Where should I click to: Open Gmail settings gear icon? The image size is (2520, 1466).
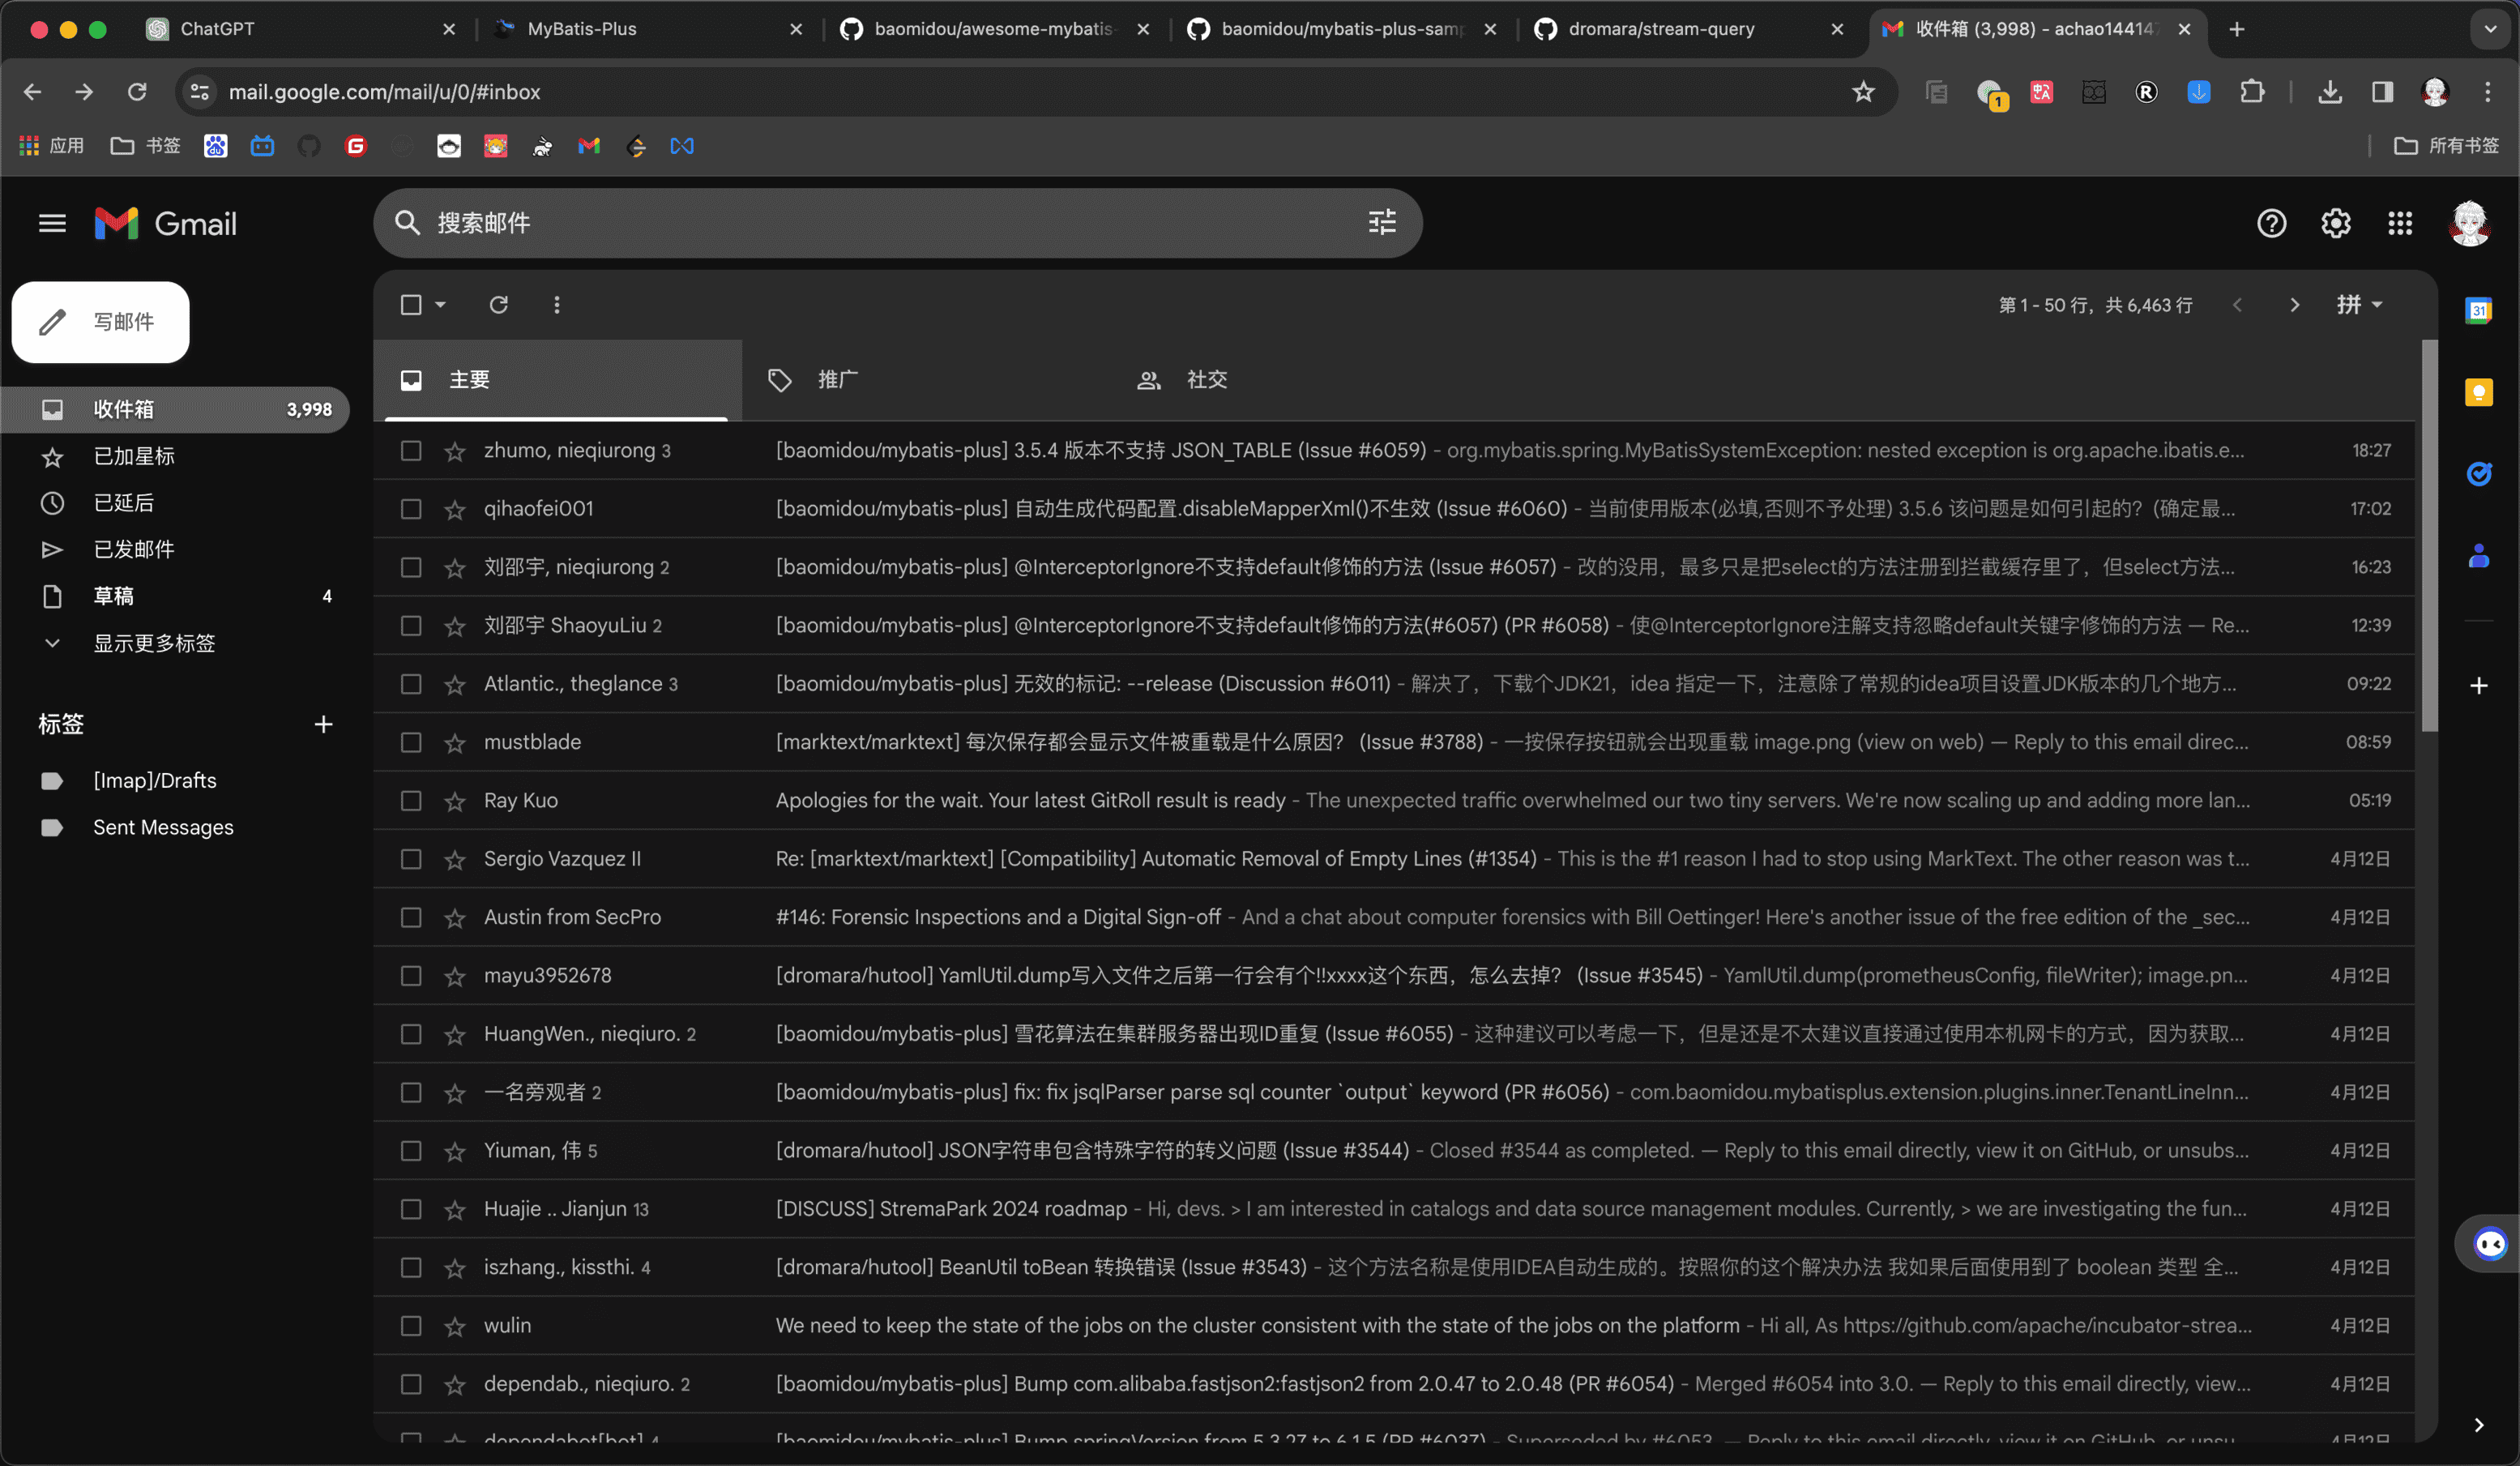click(2335, 223)
